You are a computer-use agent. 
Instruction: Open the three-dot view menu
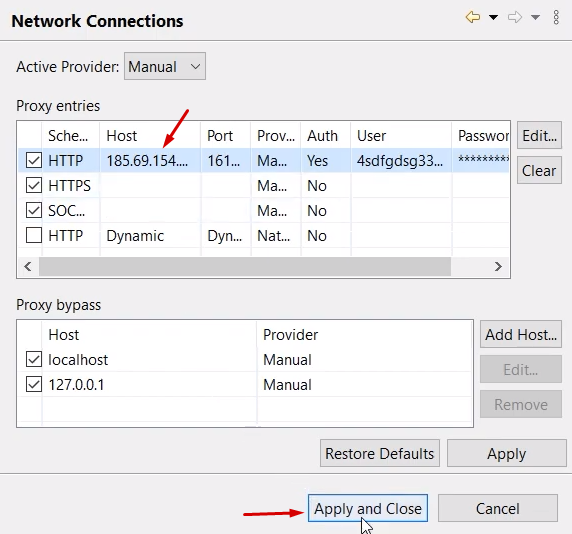(556, 17)
